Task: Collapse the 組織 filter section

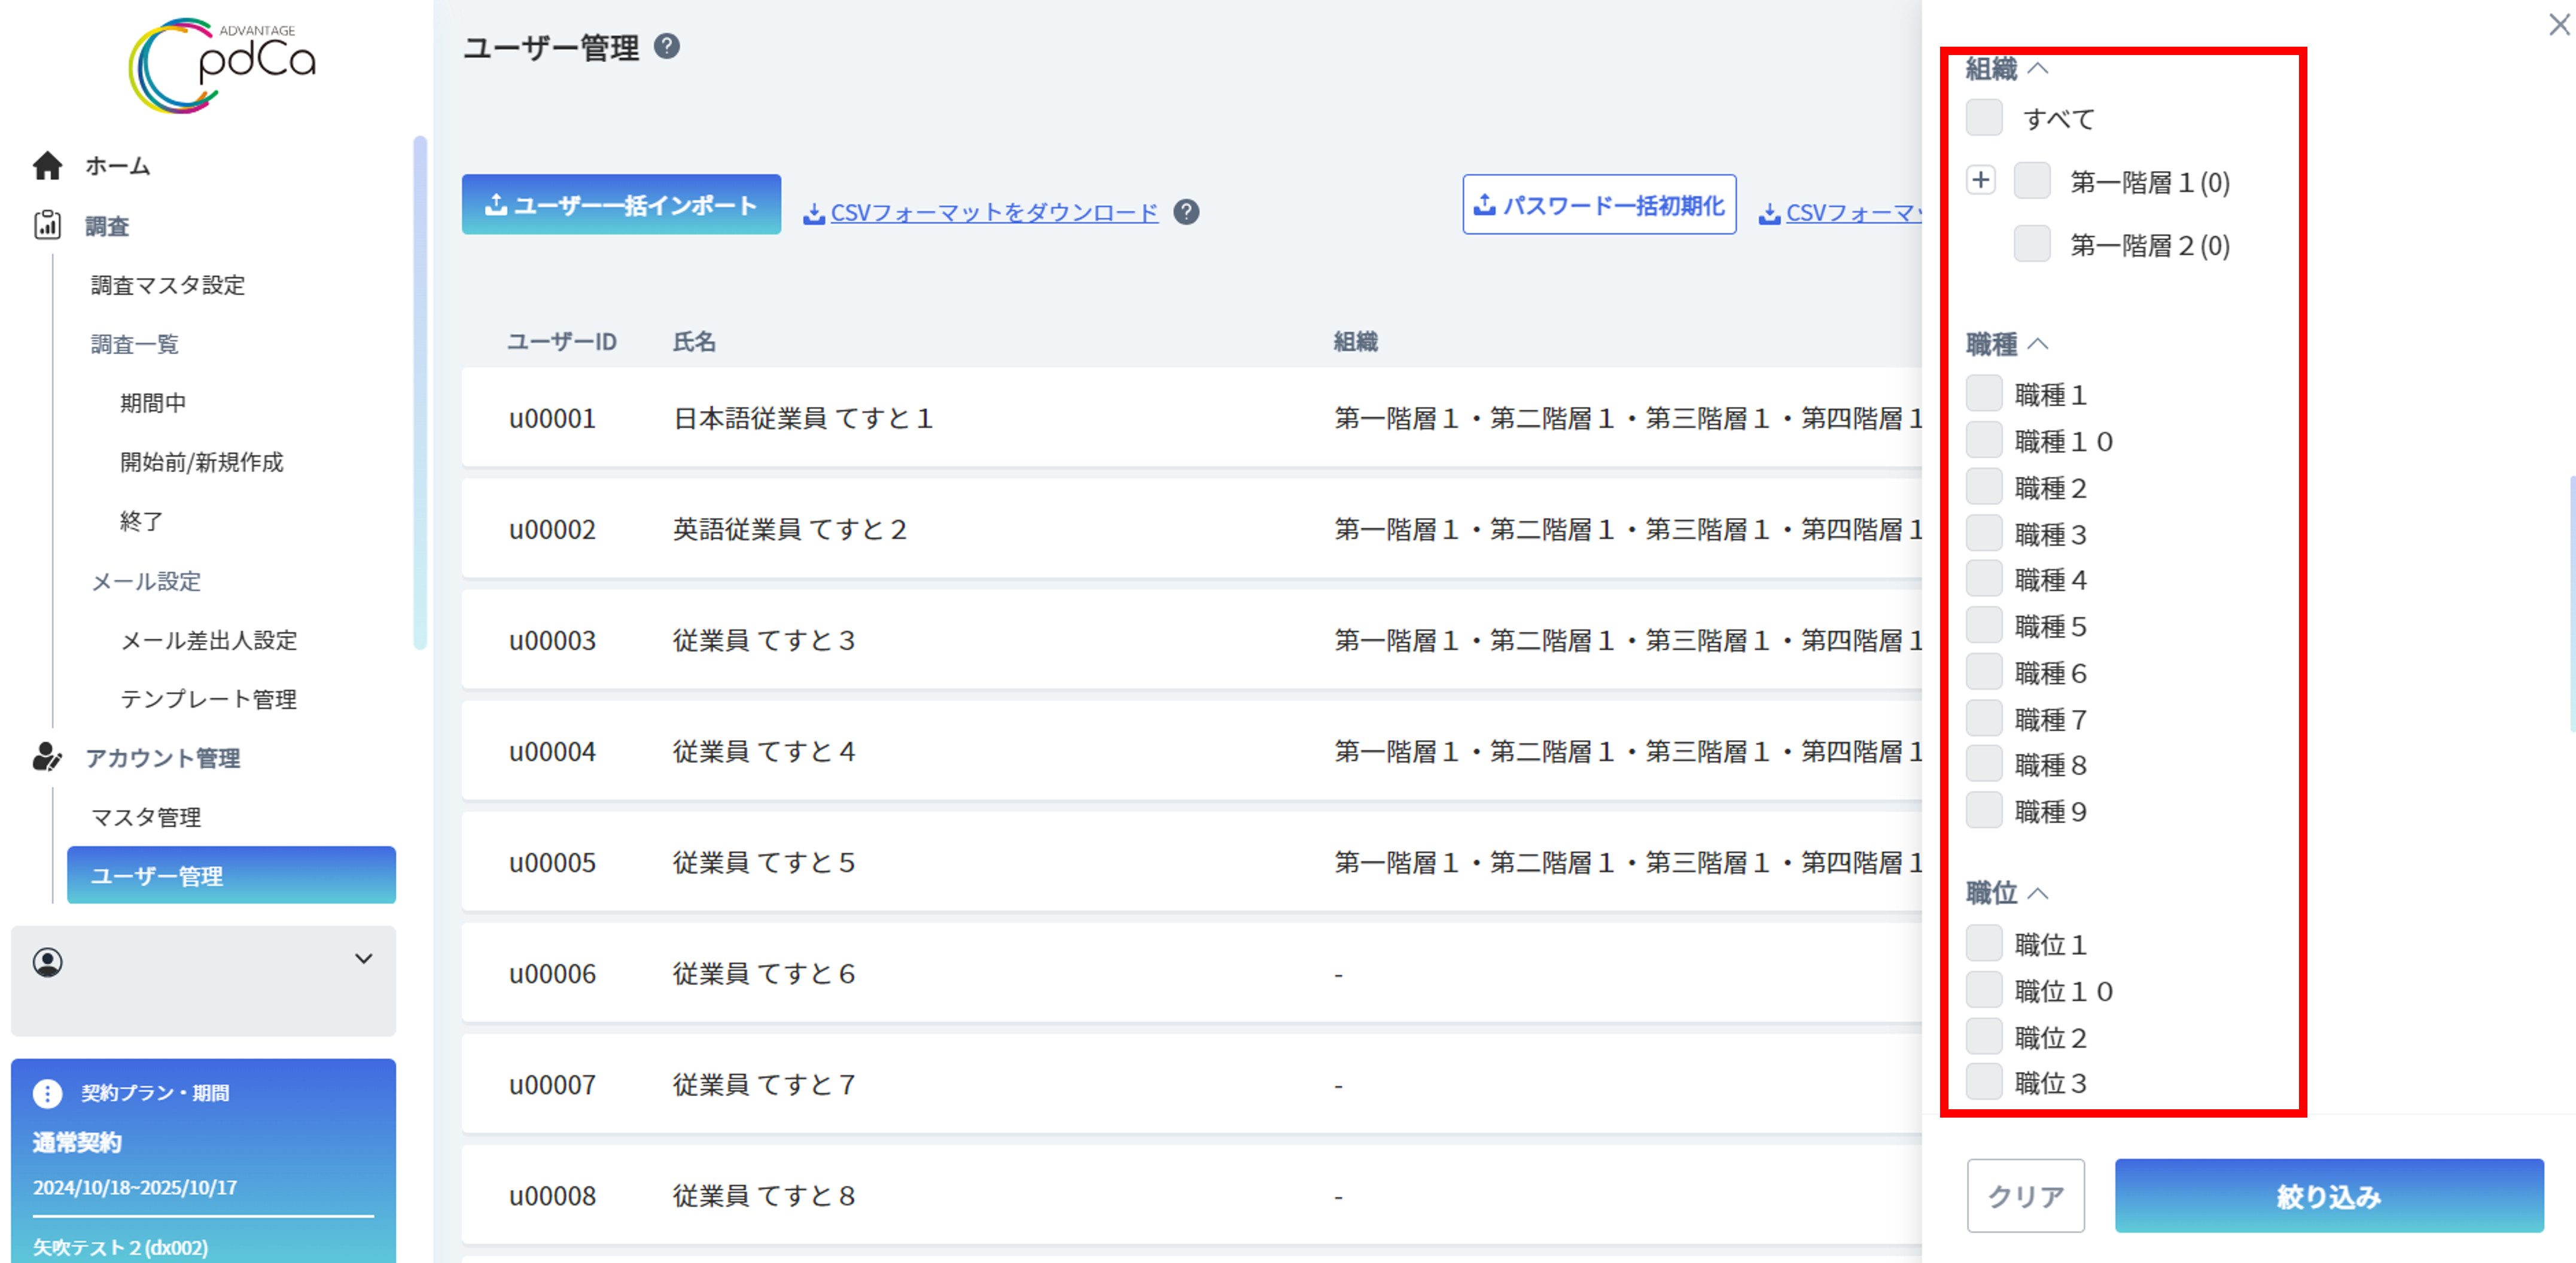Action: (2038, 69)
